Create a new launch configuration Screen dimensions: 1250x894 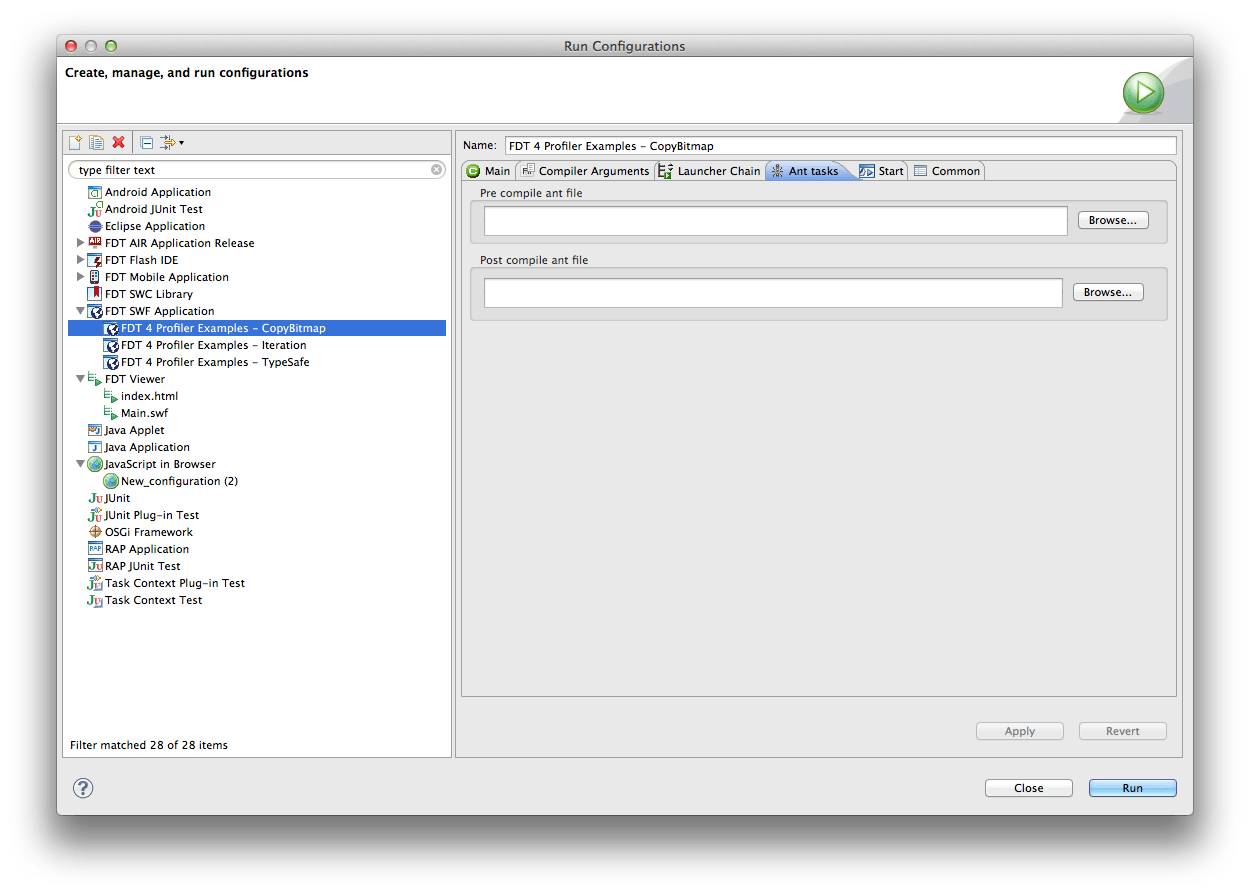coord(75,141)
